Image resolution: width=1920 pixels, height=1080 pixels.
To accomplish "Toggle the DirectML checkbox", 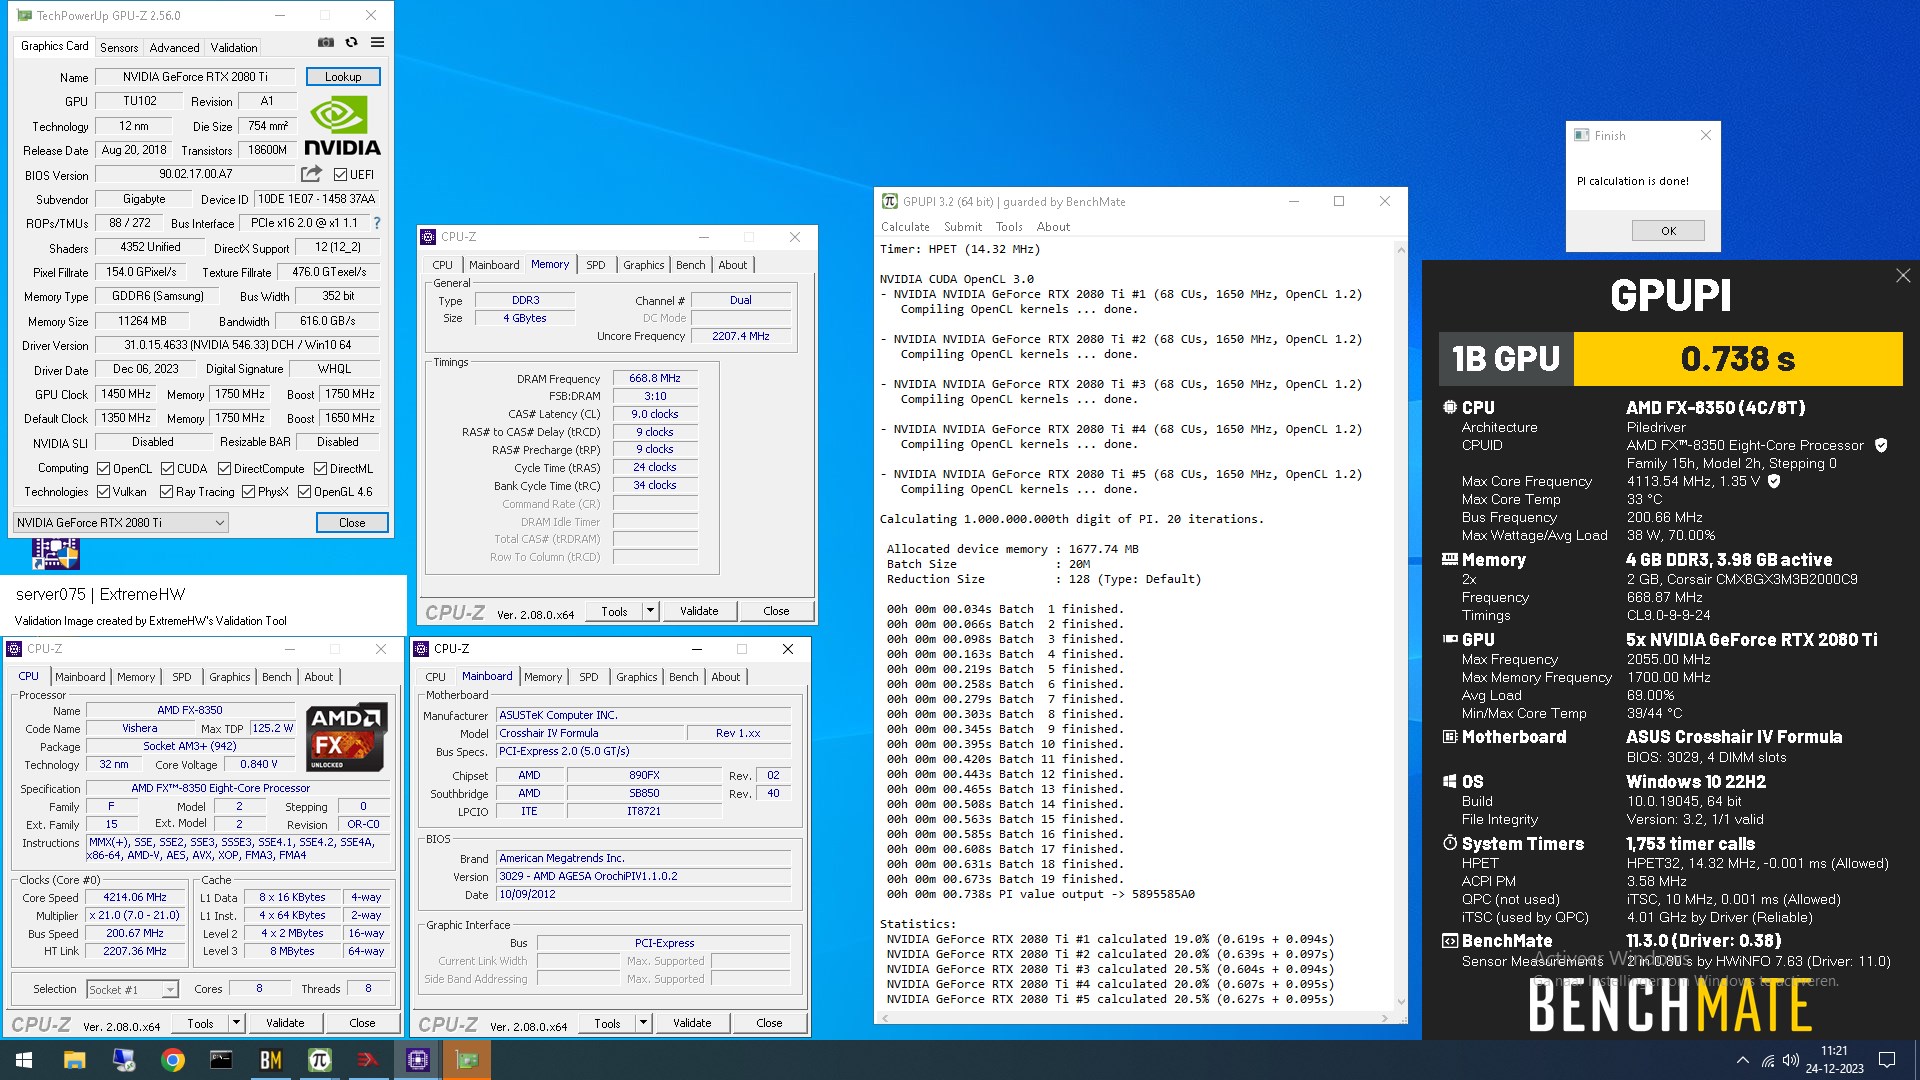I will 320,469.
